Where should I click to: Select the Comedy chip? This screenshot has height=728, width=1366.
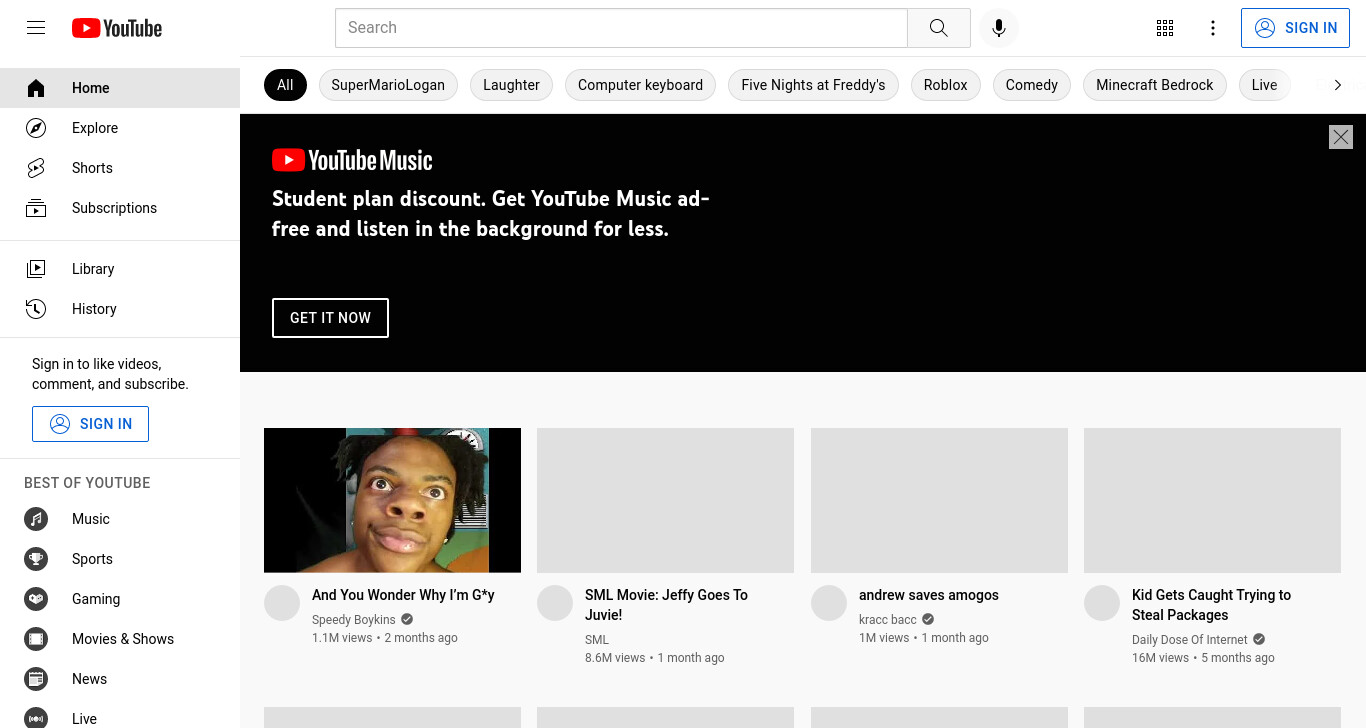click(x=1031, y=85)
